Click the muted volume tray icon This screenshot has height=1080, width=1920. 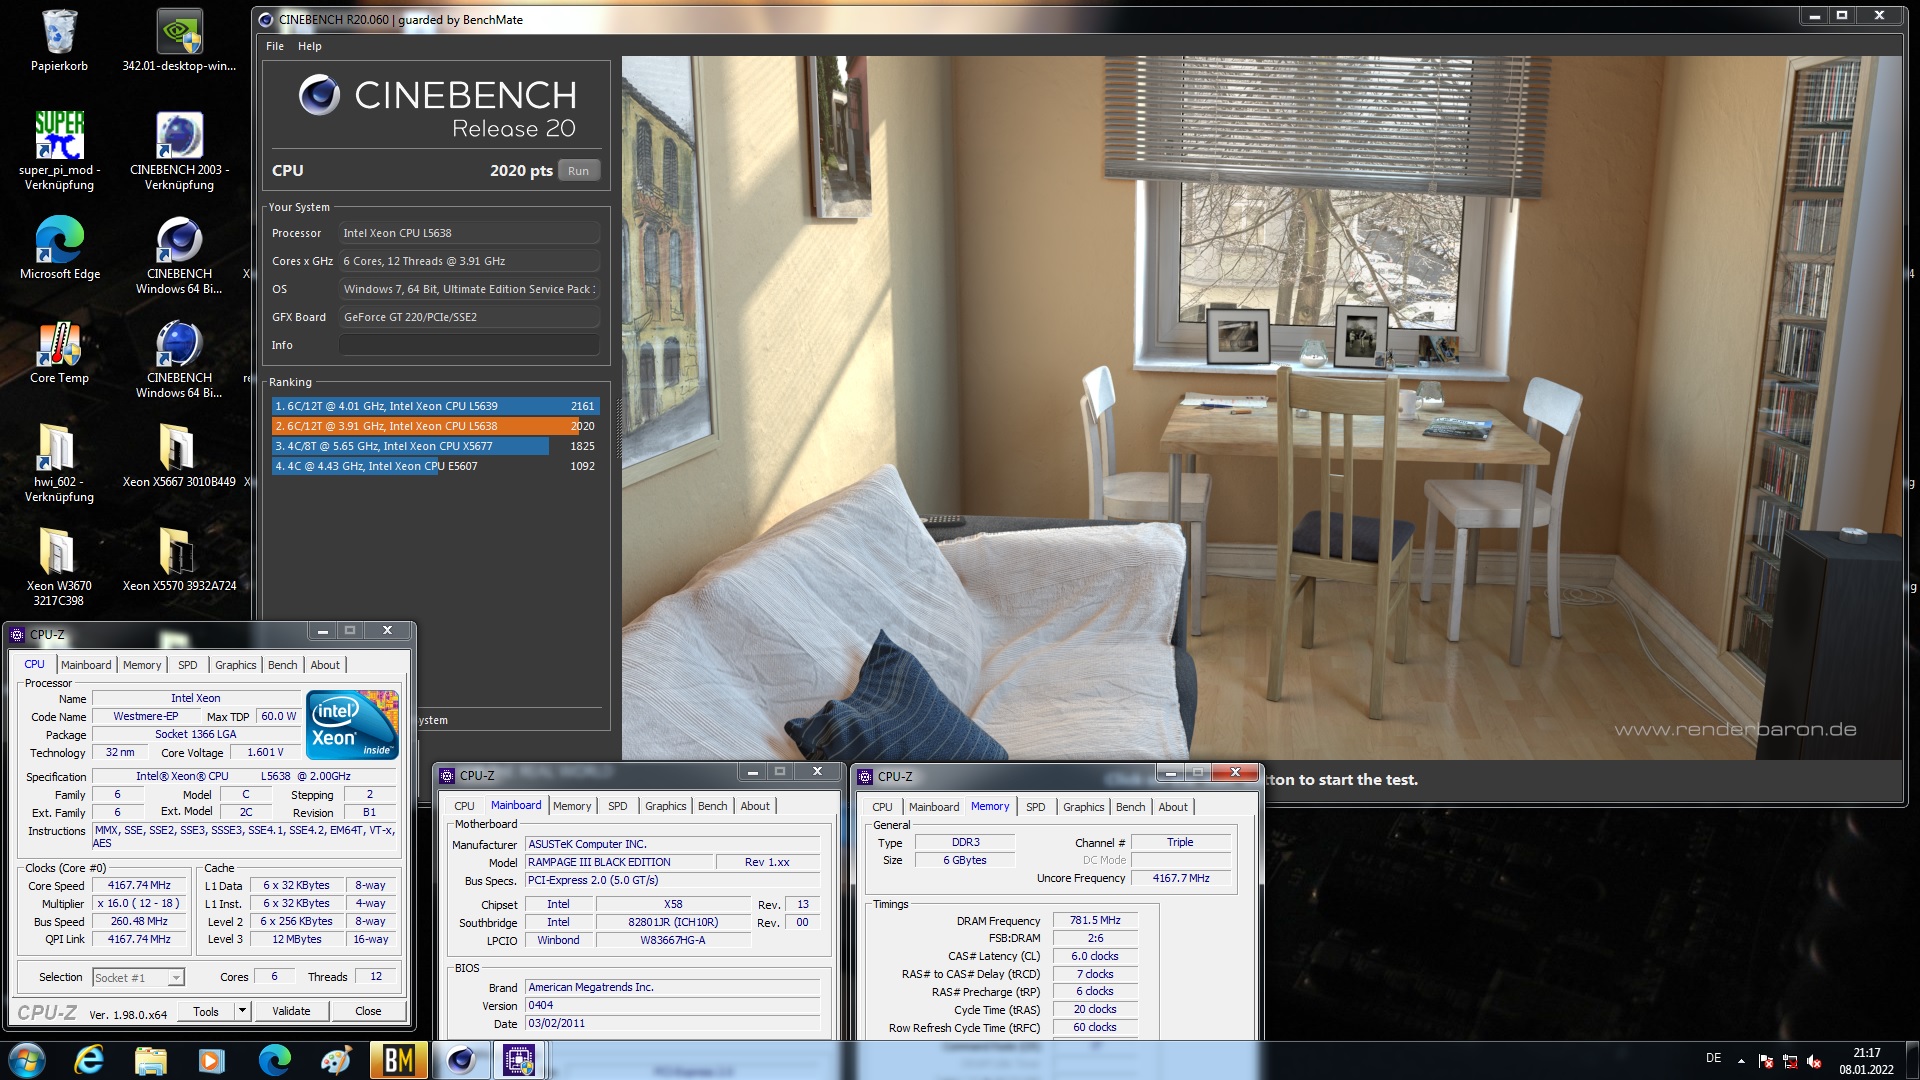click(1814, 1061)
